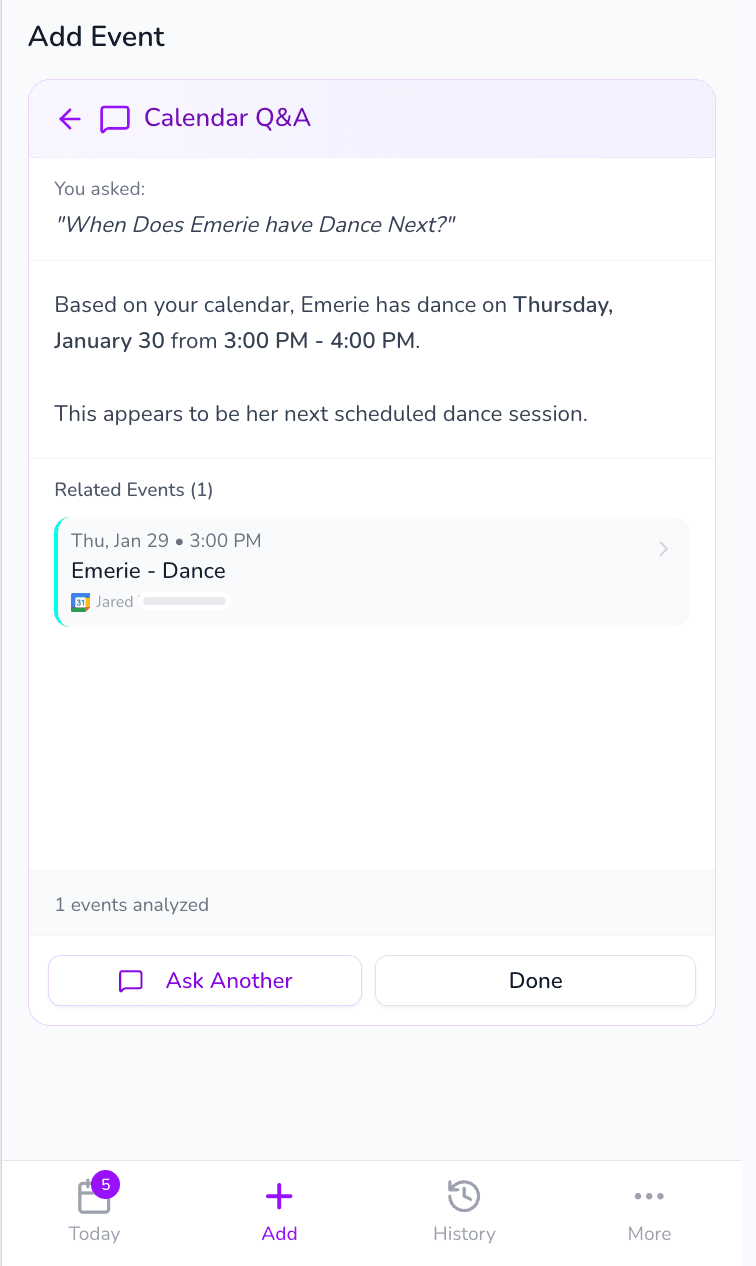Click Ask Another to pose new question
Image resolution: width=756 pixels, height=1266 pixels.
tap(205, 981)
